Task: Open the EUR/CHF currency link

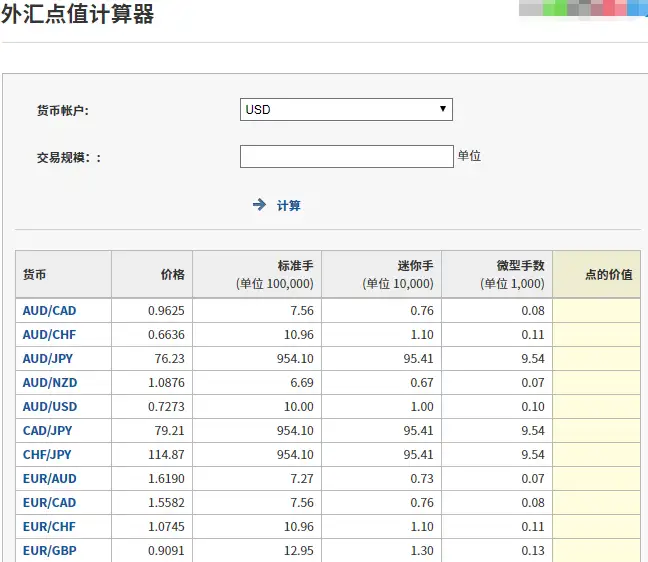Action: 49,526
